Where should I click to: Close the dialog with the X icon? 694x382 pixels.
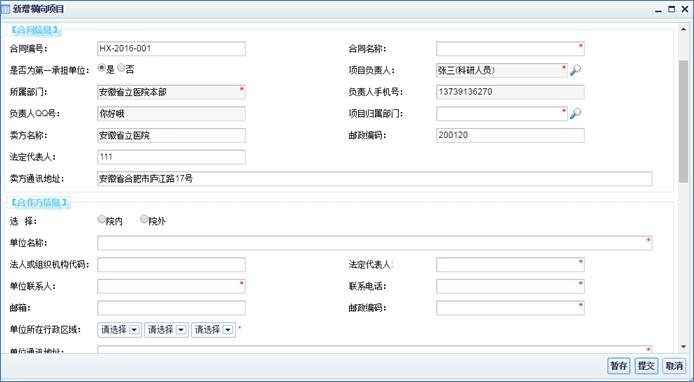(x=685, y=9)
